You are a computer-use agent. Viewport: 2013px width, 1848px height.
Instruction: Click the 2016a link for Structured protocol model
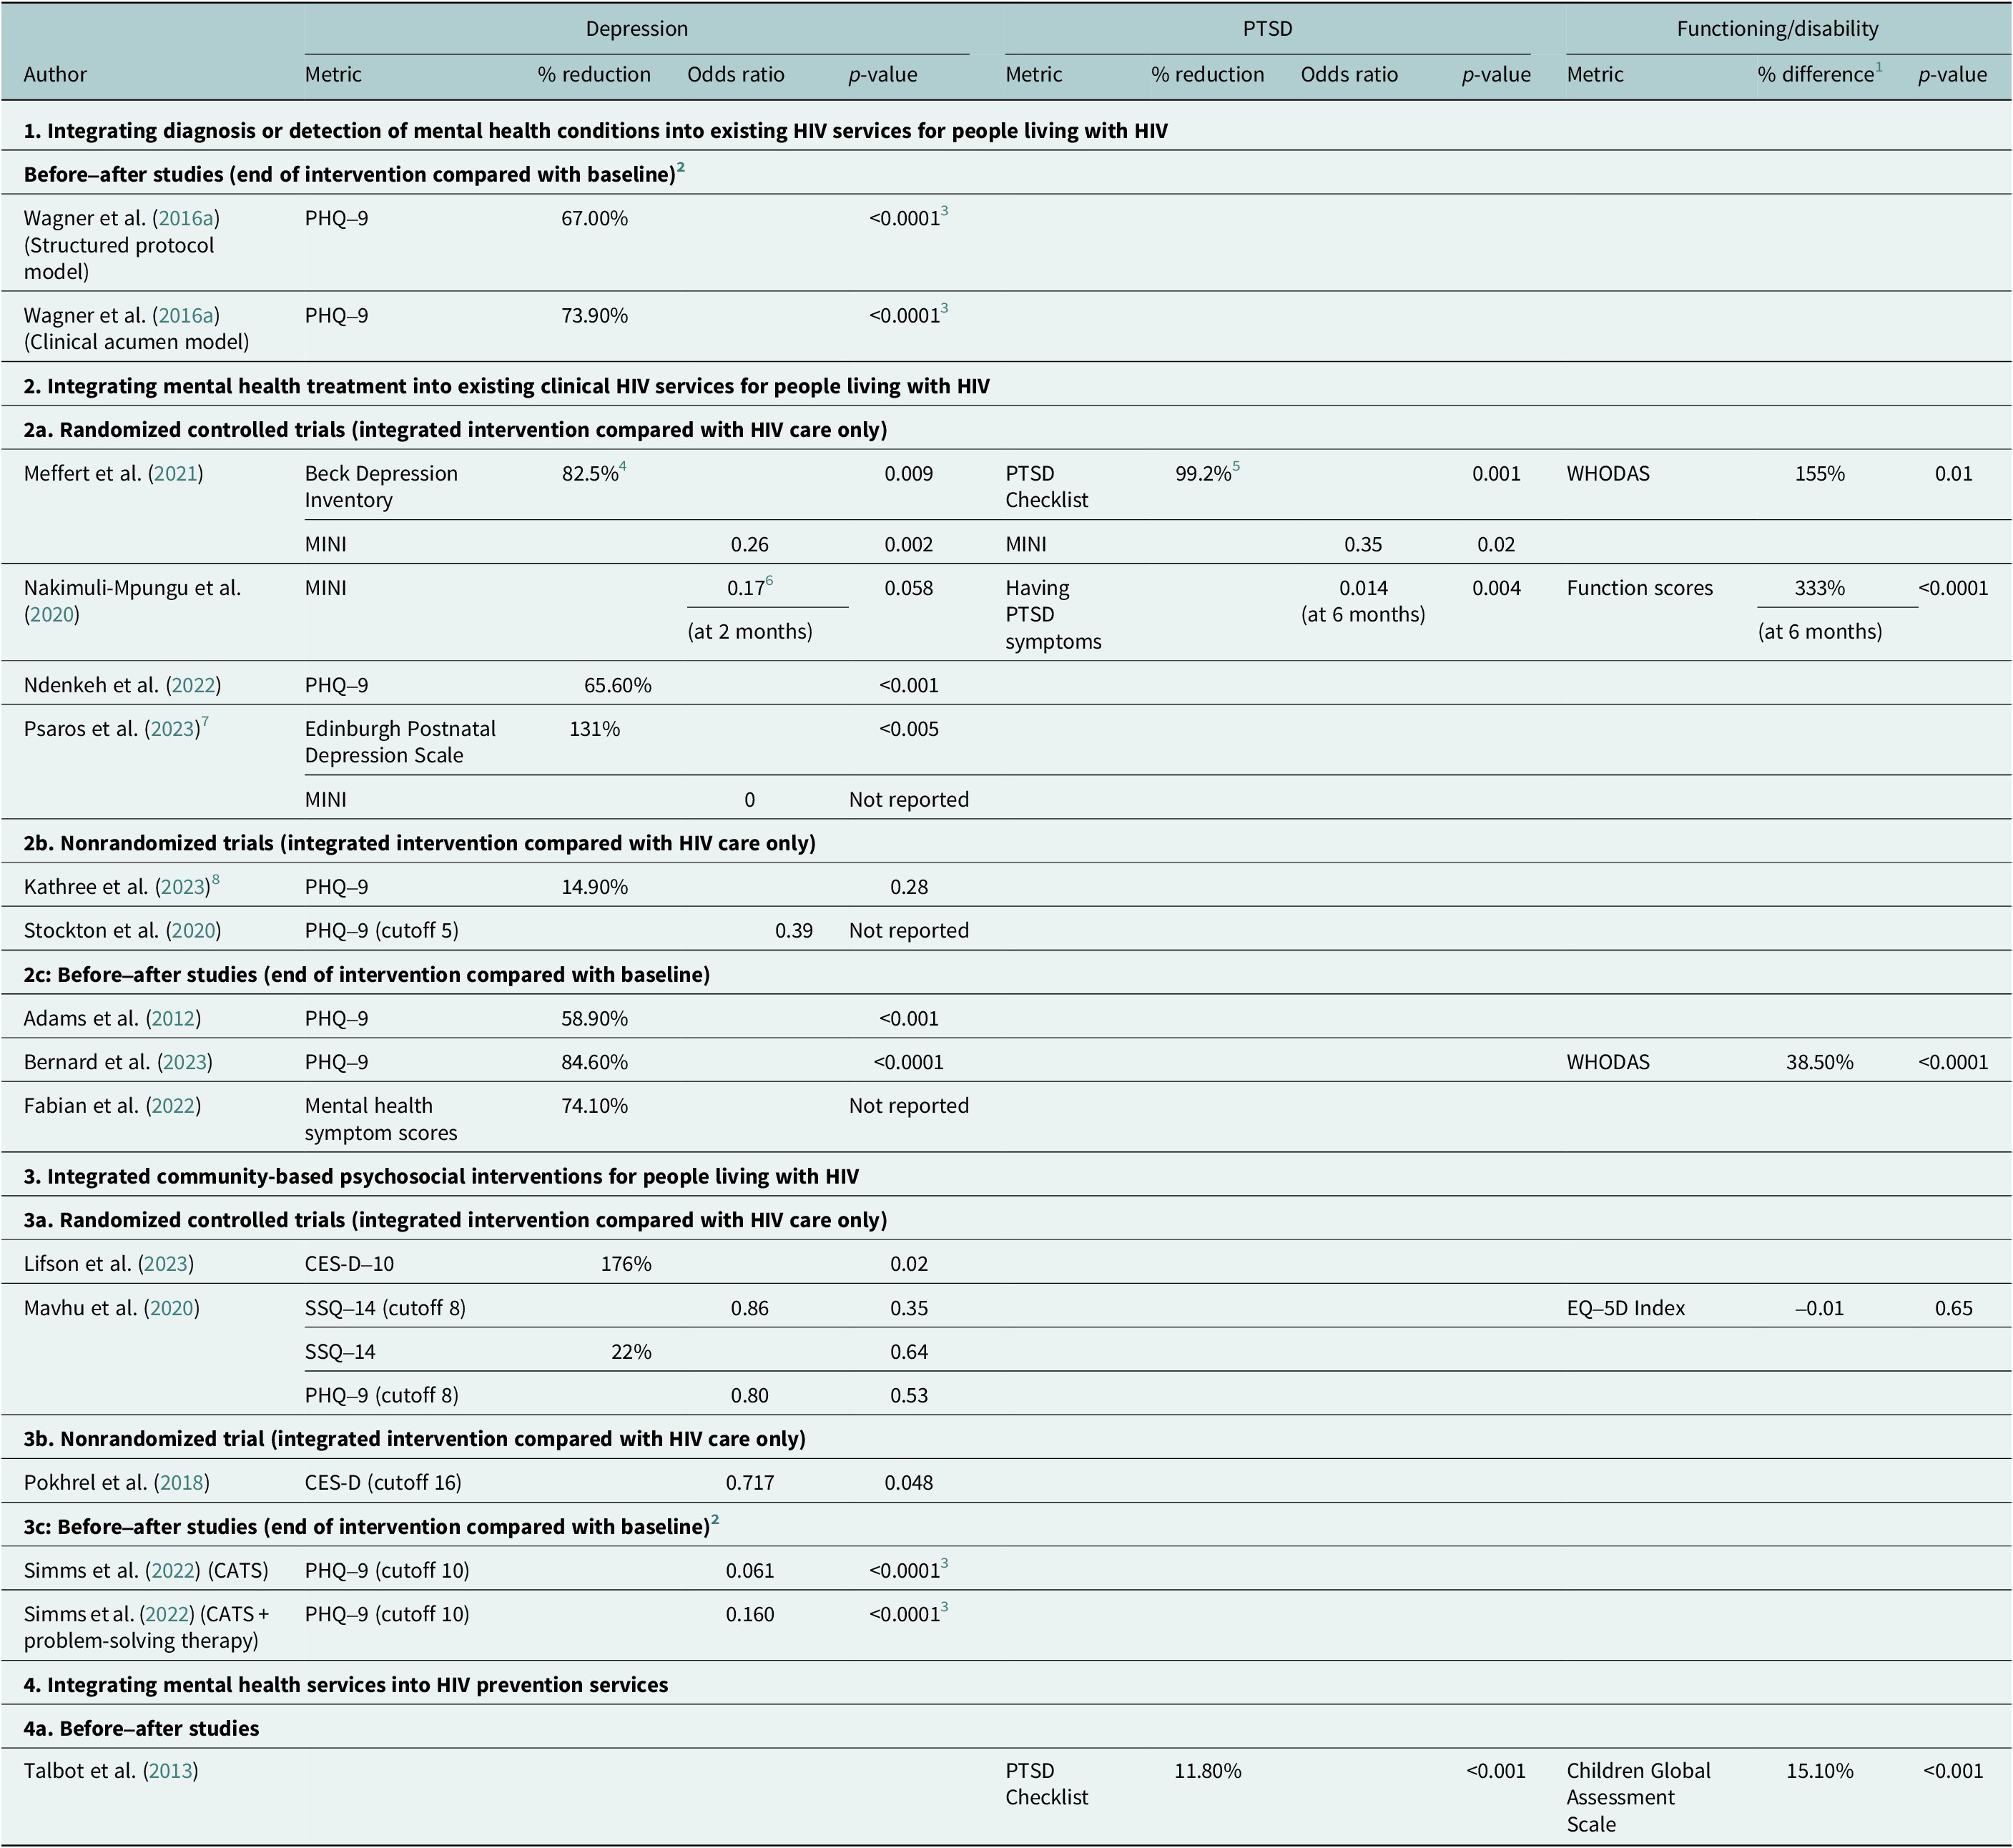[x=186, y=219]
